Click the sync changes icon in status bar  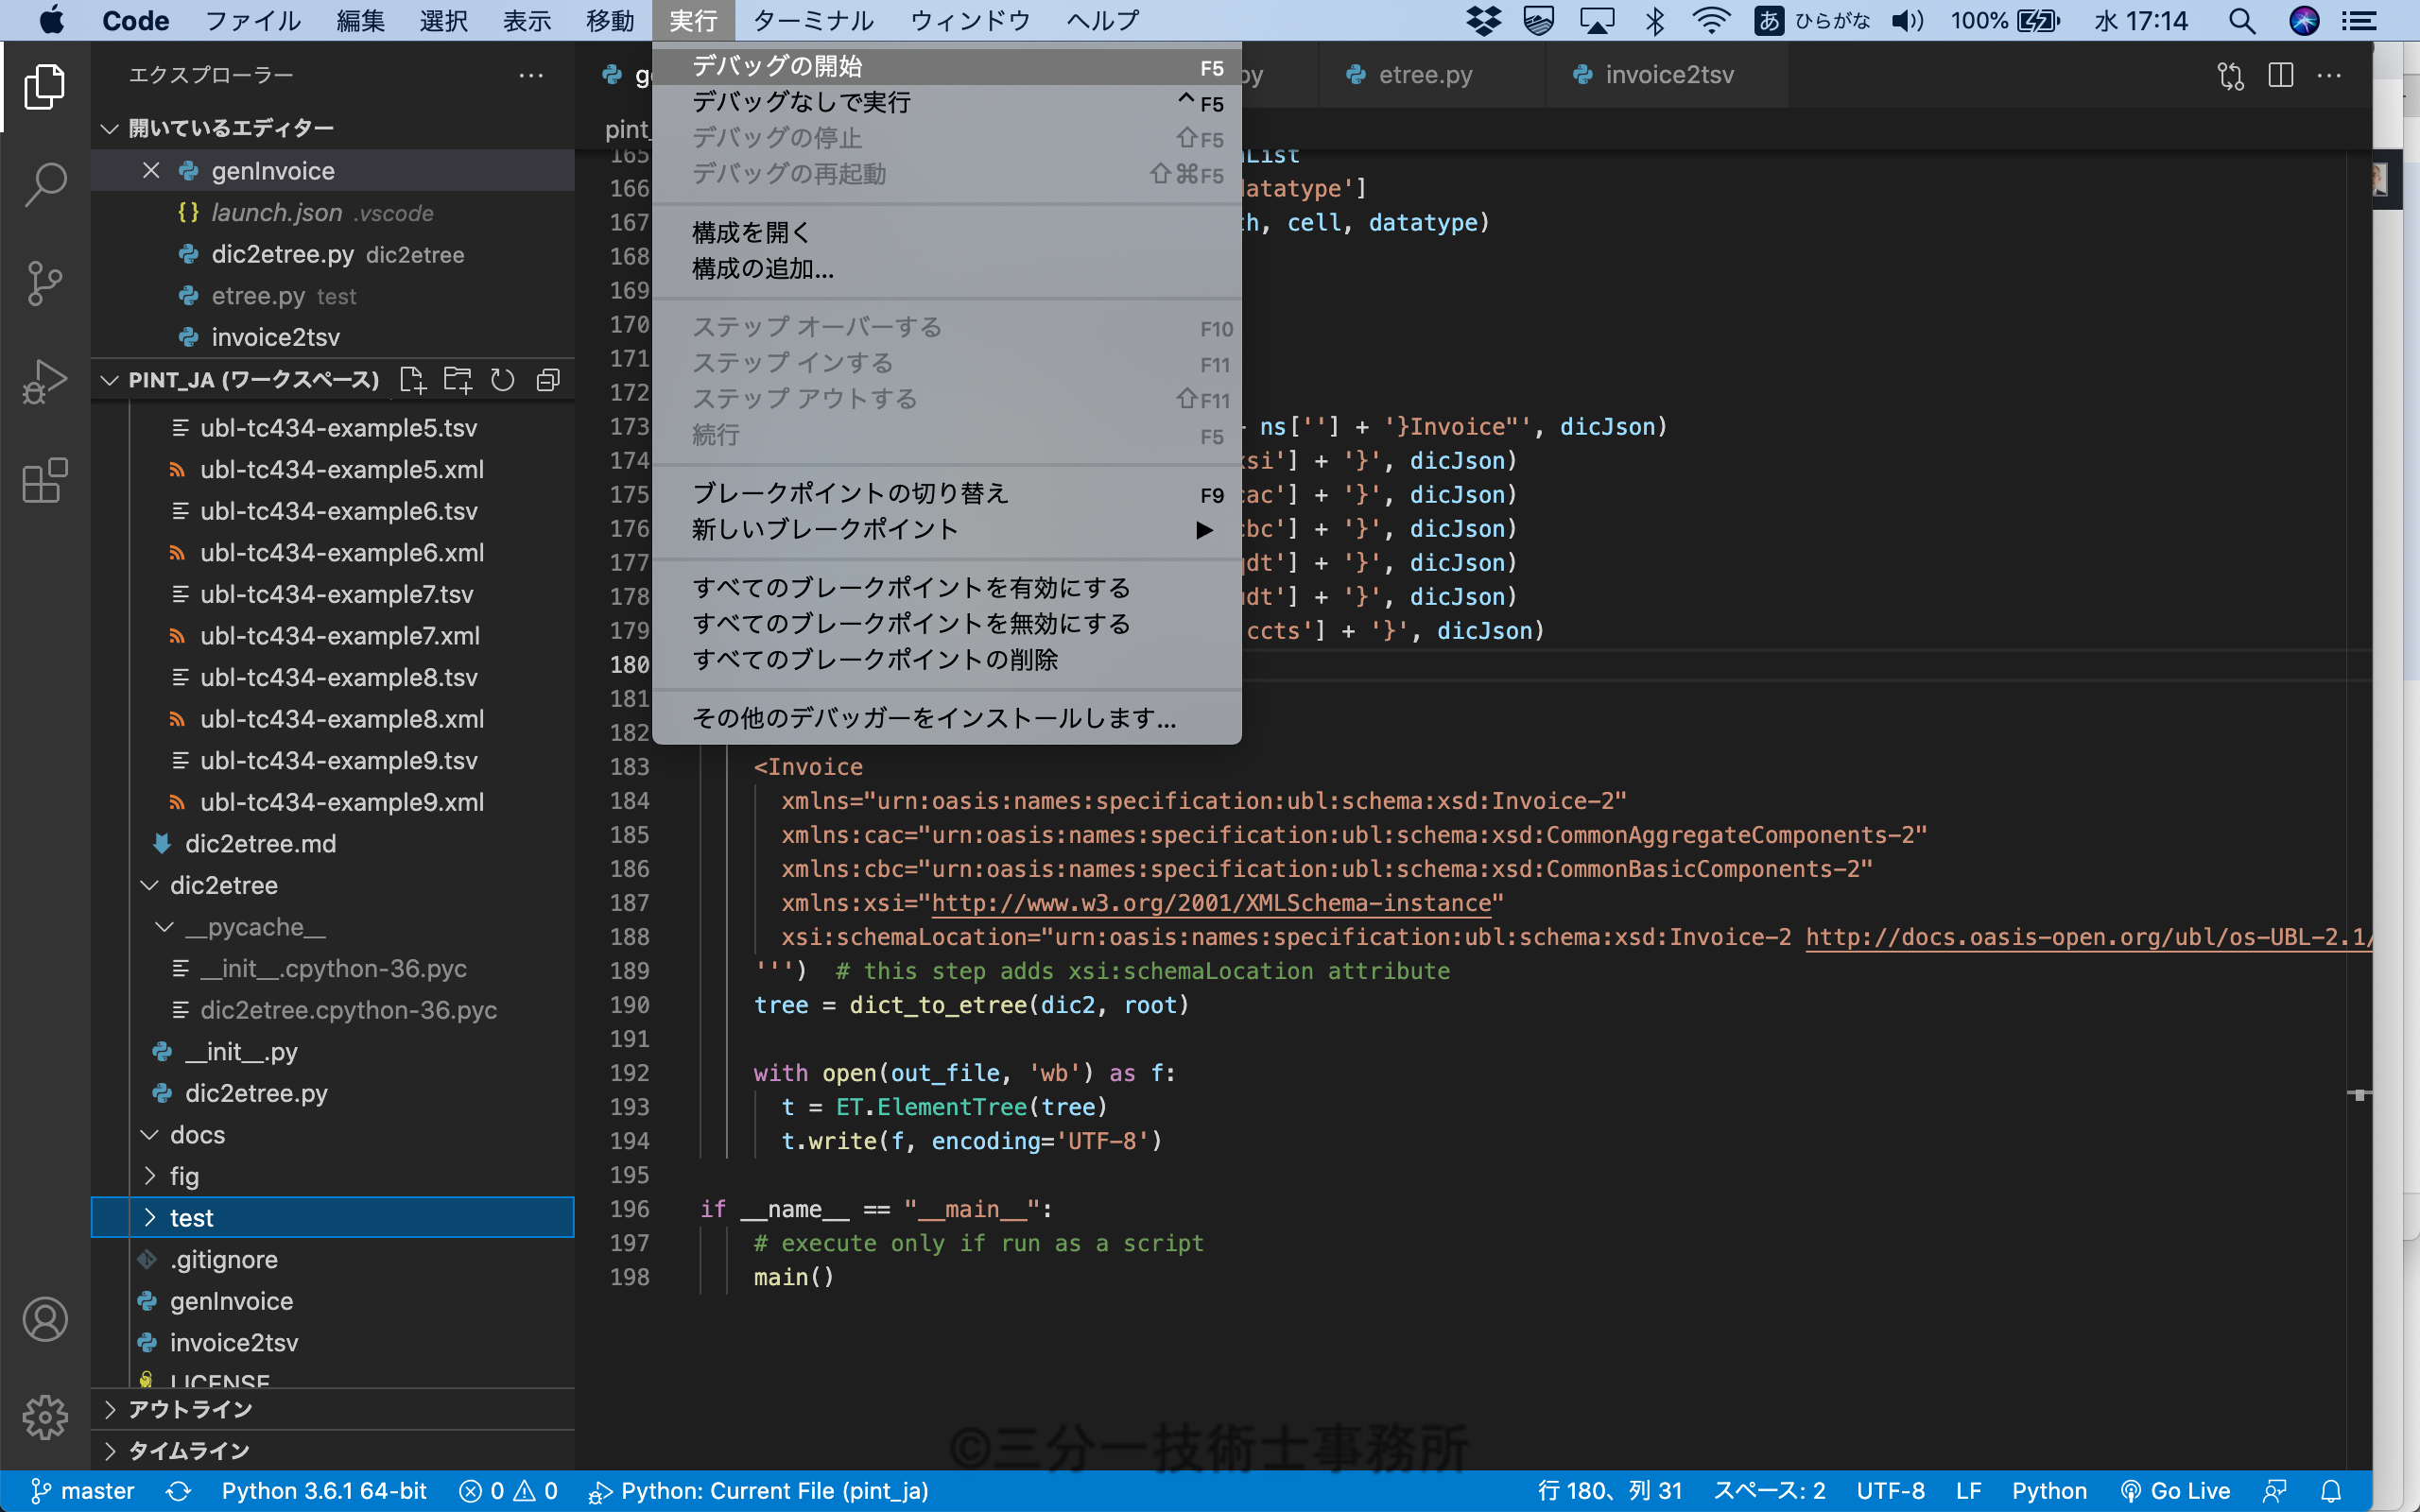pyautogui.click(x=178, y=1491)
